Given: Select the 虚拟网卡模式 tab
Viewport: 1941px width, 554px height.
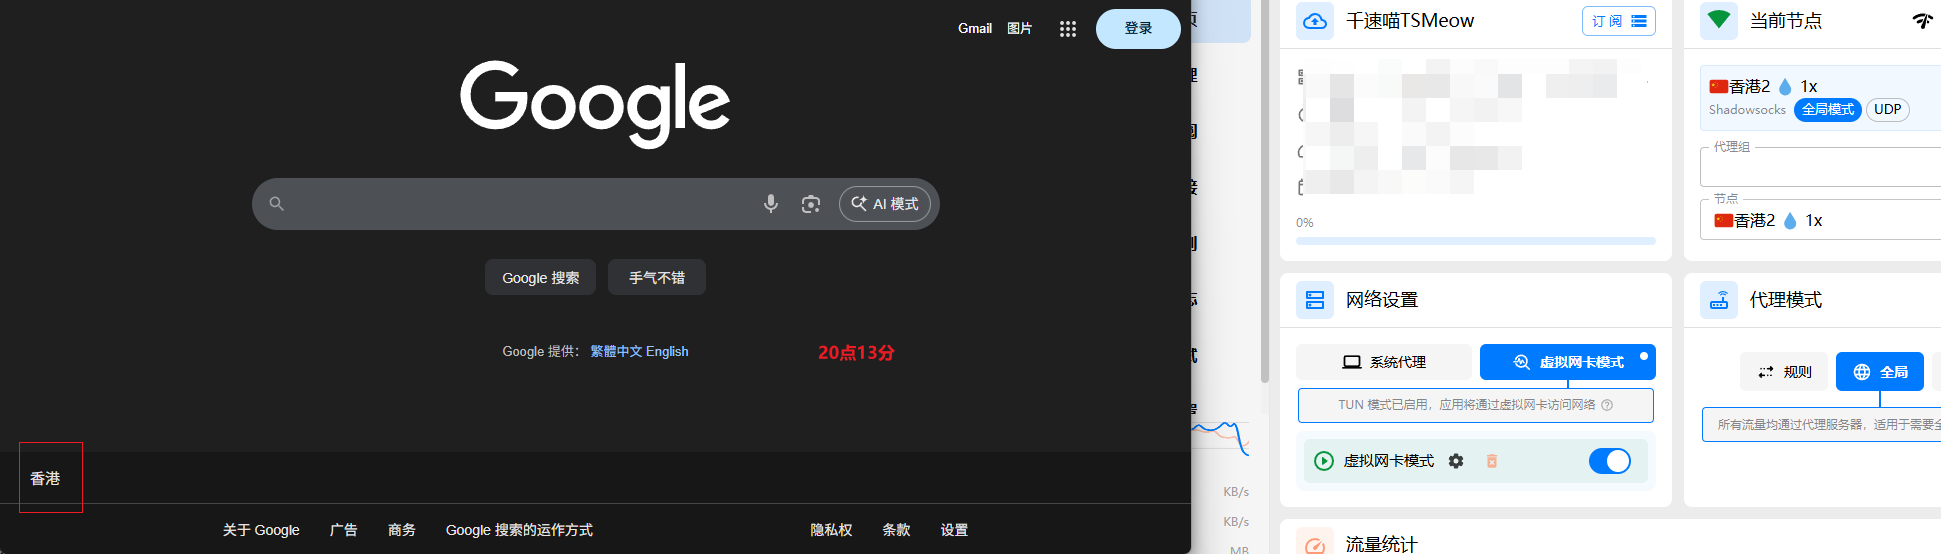Looking at the screenshot, I should (1567, 362).
